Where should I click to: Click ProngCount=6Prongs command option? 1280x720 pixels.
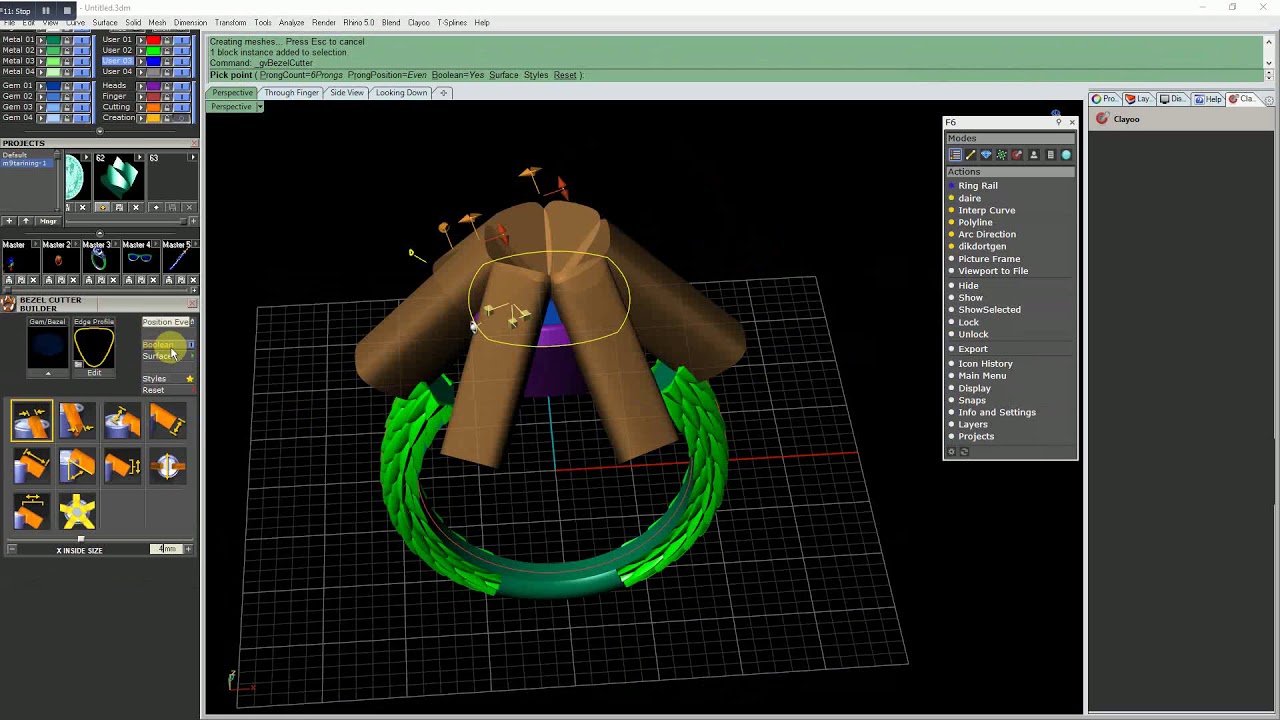pyautogui.click(x=301, y=75)
